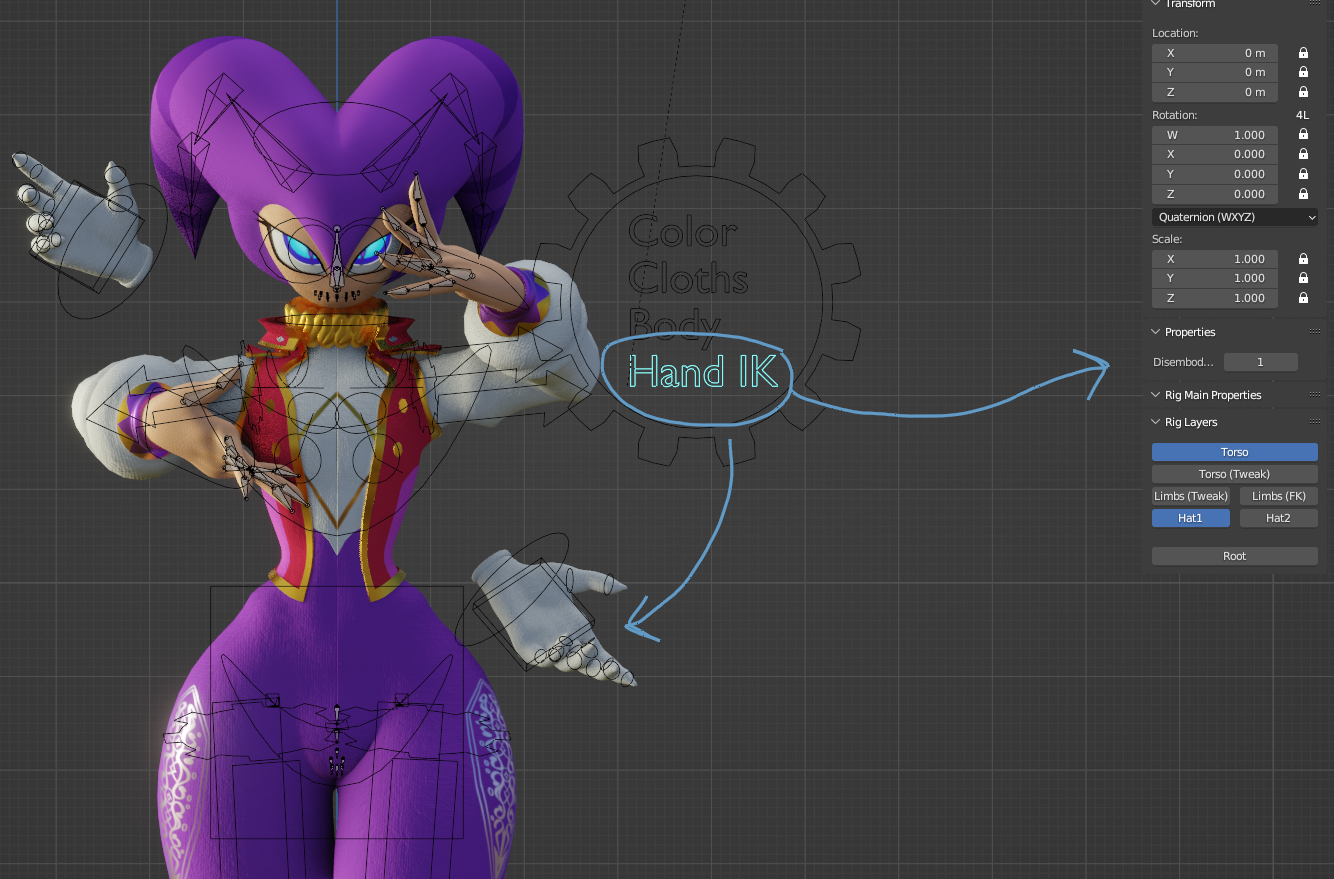Click the Disembod... property value field

click(1260, 362)
